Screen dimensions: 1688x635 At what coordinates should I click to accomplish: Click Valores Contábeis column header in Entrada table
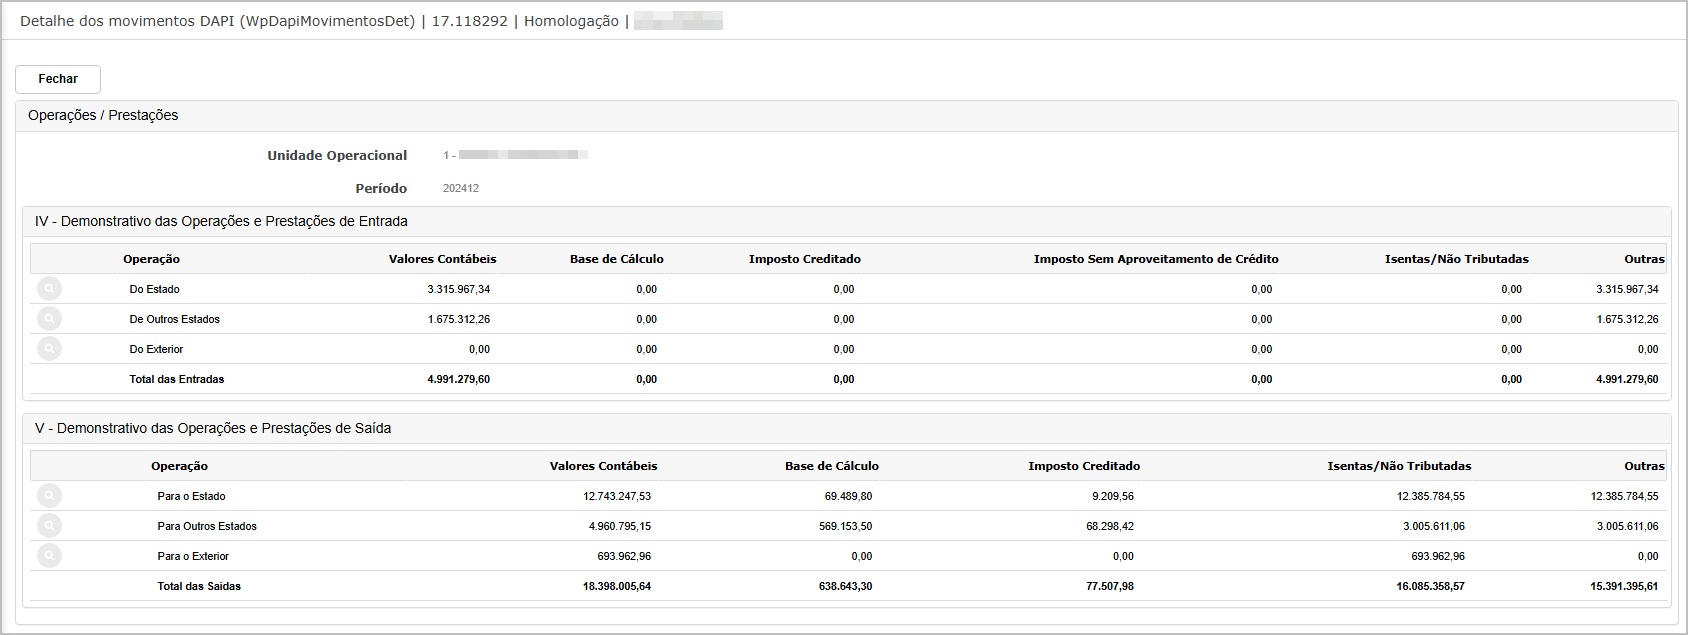point(442,259)
